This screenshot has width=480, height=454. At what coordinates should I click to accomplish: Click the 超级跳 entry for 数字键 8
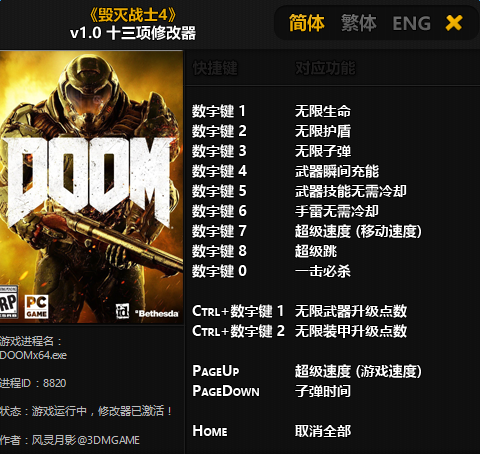[316, 251]
